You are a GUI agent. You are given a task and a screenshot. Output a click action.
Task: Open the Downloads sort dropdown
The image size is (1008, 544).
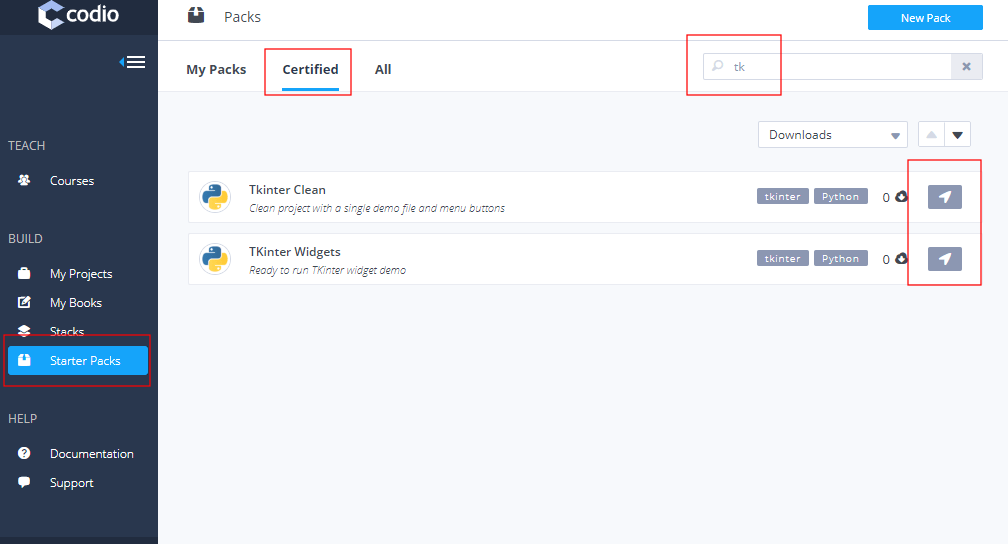tap(832, 135)
